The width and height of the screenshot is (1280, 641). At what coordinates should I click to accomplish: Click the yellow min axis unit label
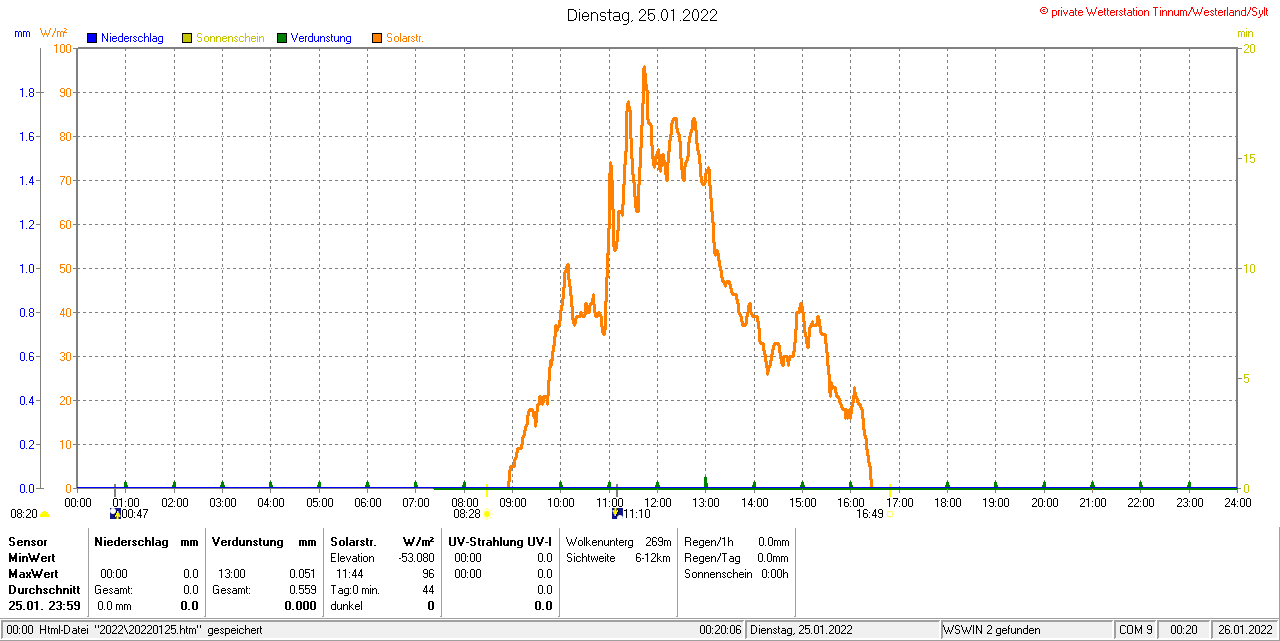click(1245, 33)
